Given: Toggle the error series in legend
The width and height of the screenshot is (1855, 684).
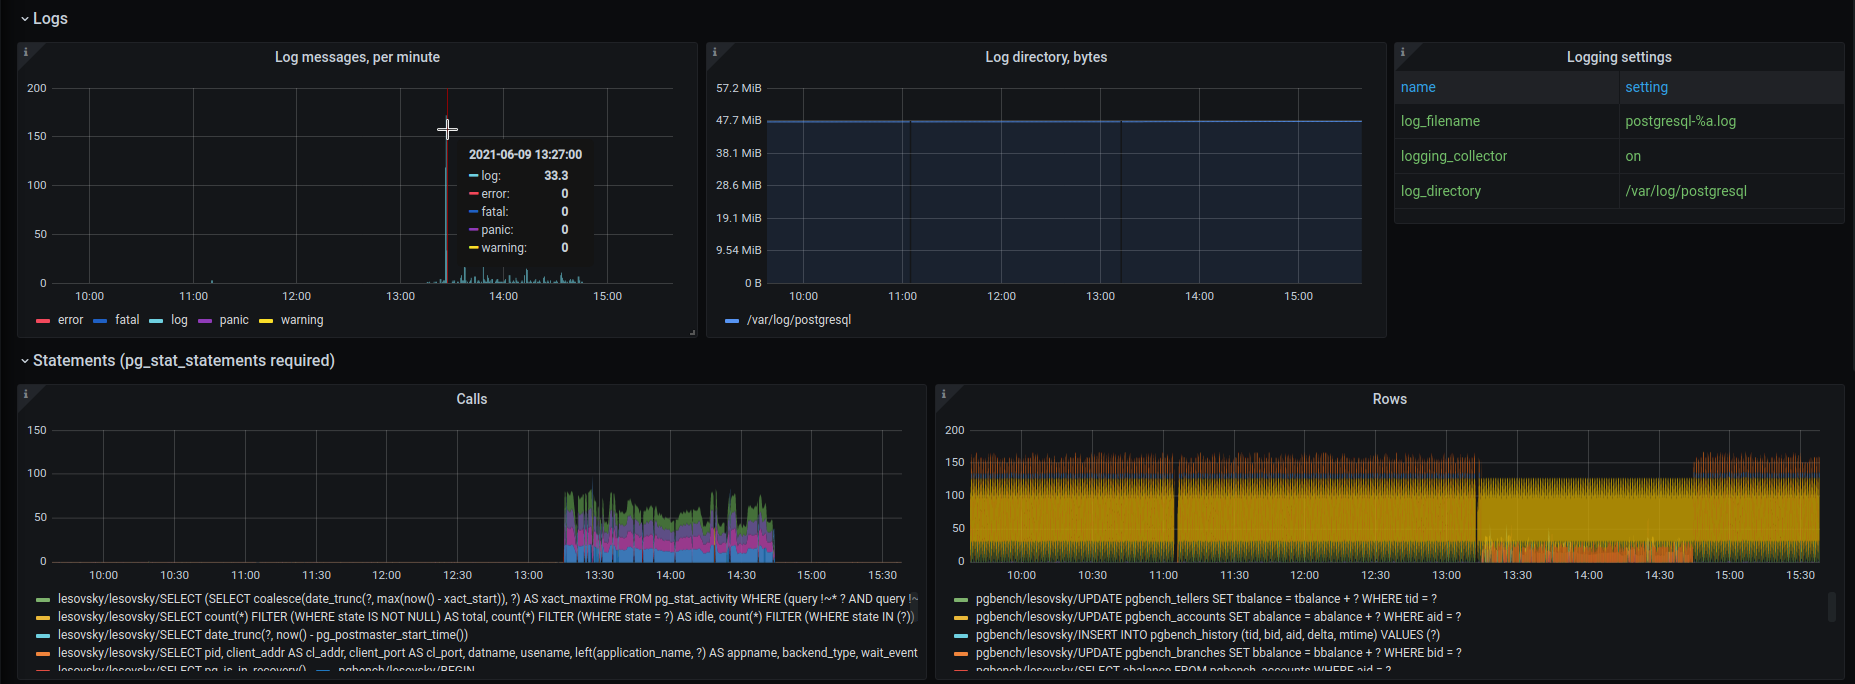Looking at the screenshot, I should (x=70, y=320).
